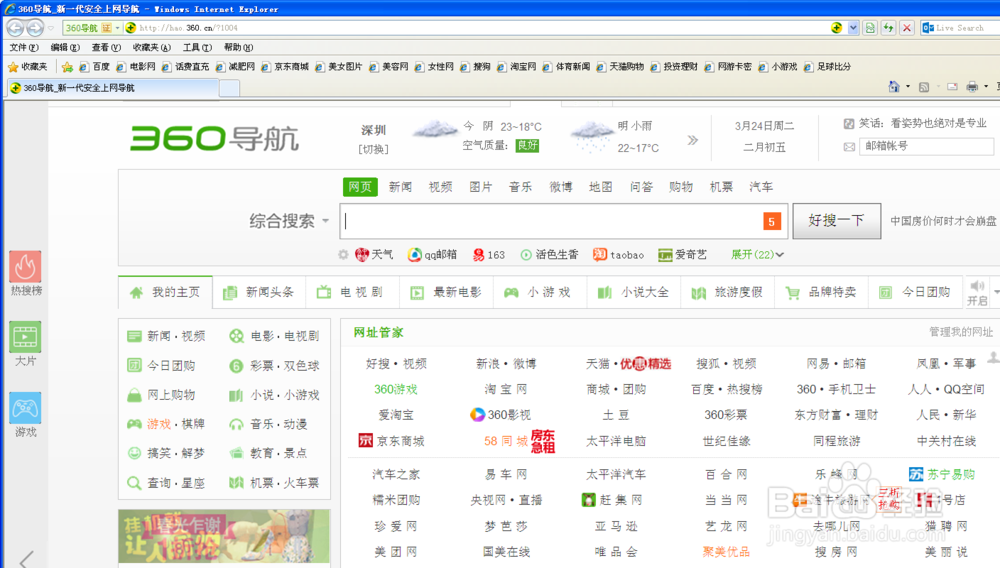The height and width of the screenshot is (568, 1000).
Task: Click the Refresh icon beside the address bar
Action: [x=888, y=27]
